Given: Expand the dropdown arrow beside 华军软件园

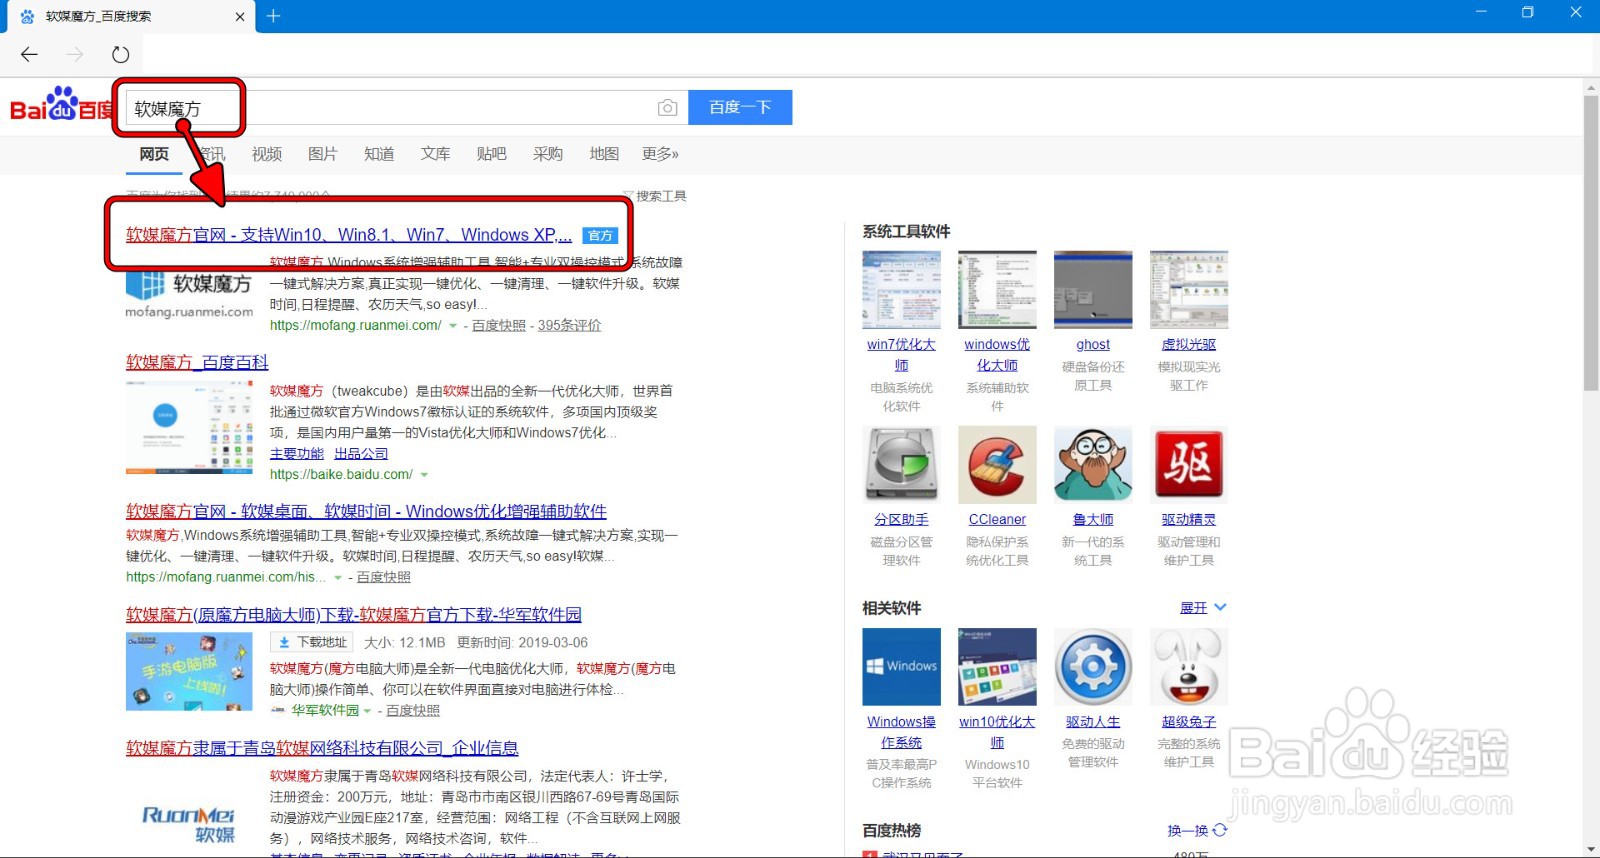Looking at the screenshot, I should click(x=367, y=711).
